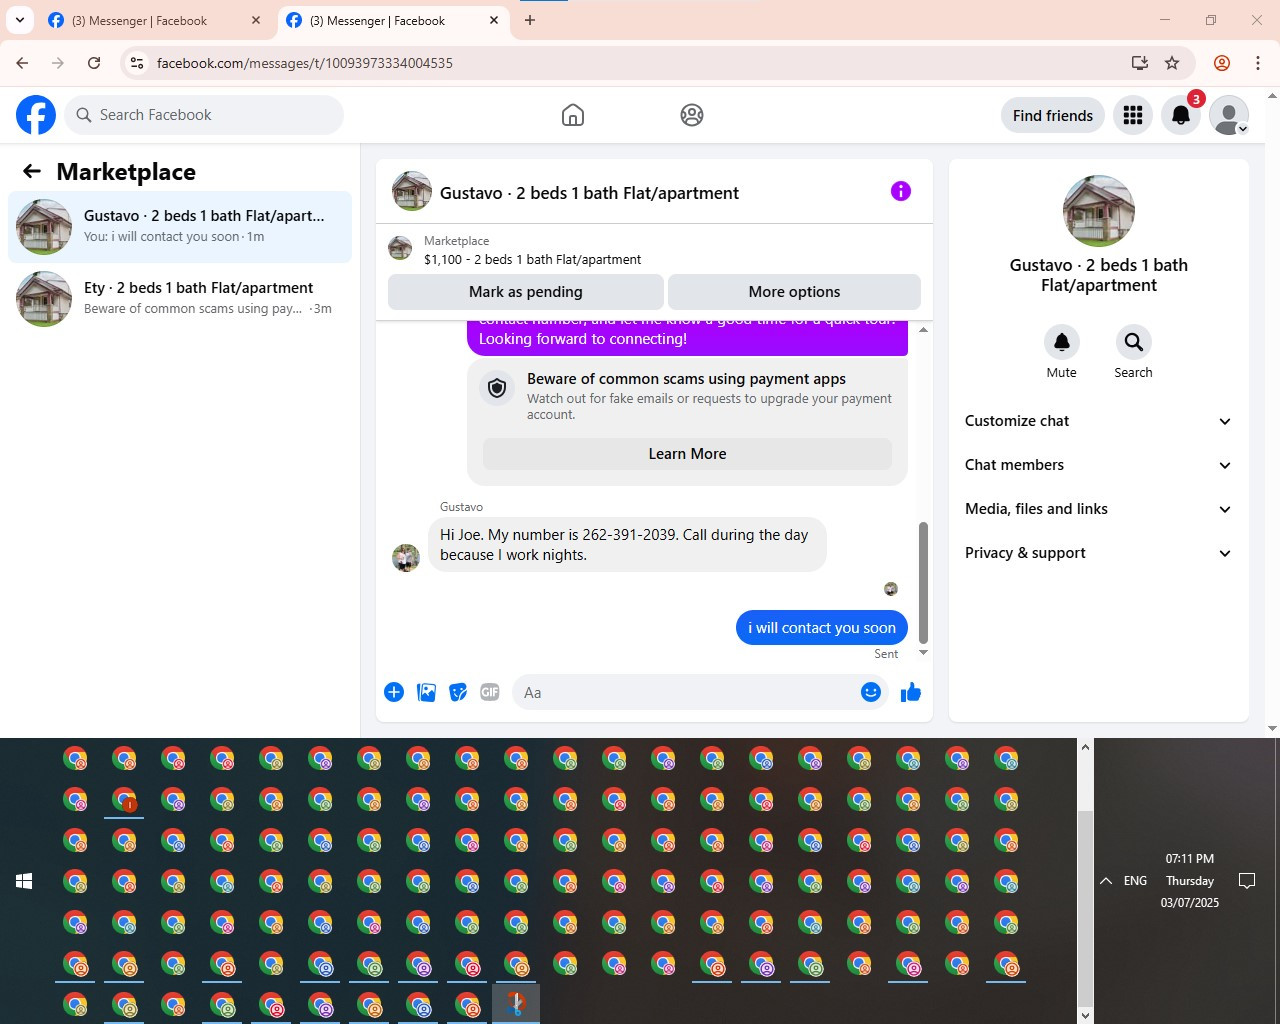Choose a sticker from the composer
The image size is (1280, 1024).
point(458,692)
